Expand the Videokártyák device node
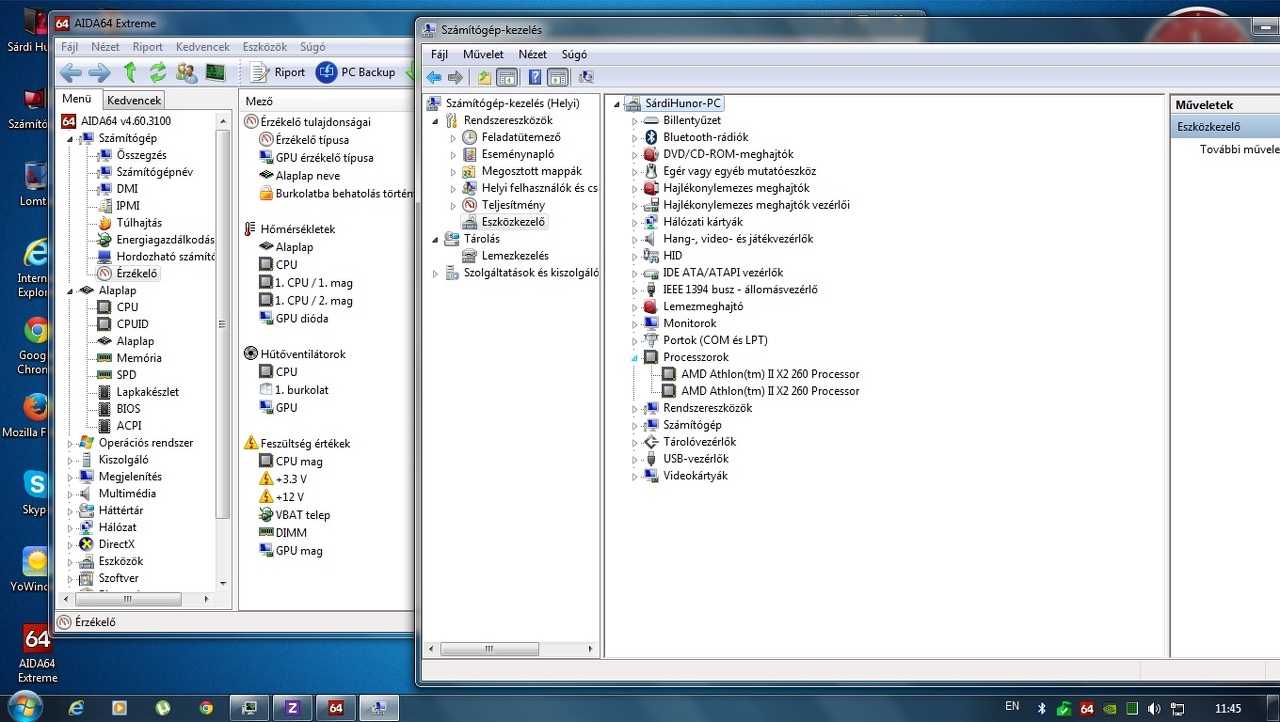Image resolution: width=1280 pixels, height=722 pixels. 634,477
